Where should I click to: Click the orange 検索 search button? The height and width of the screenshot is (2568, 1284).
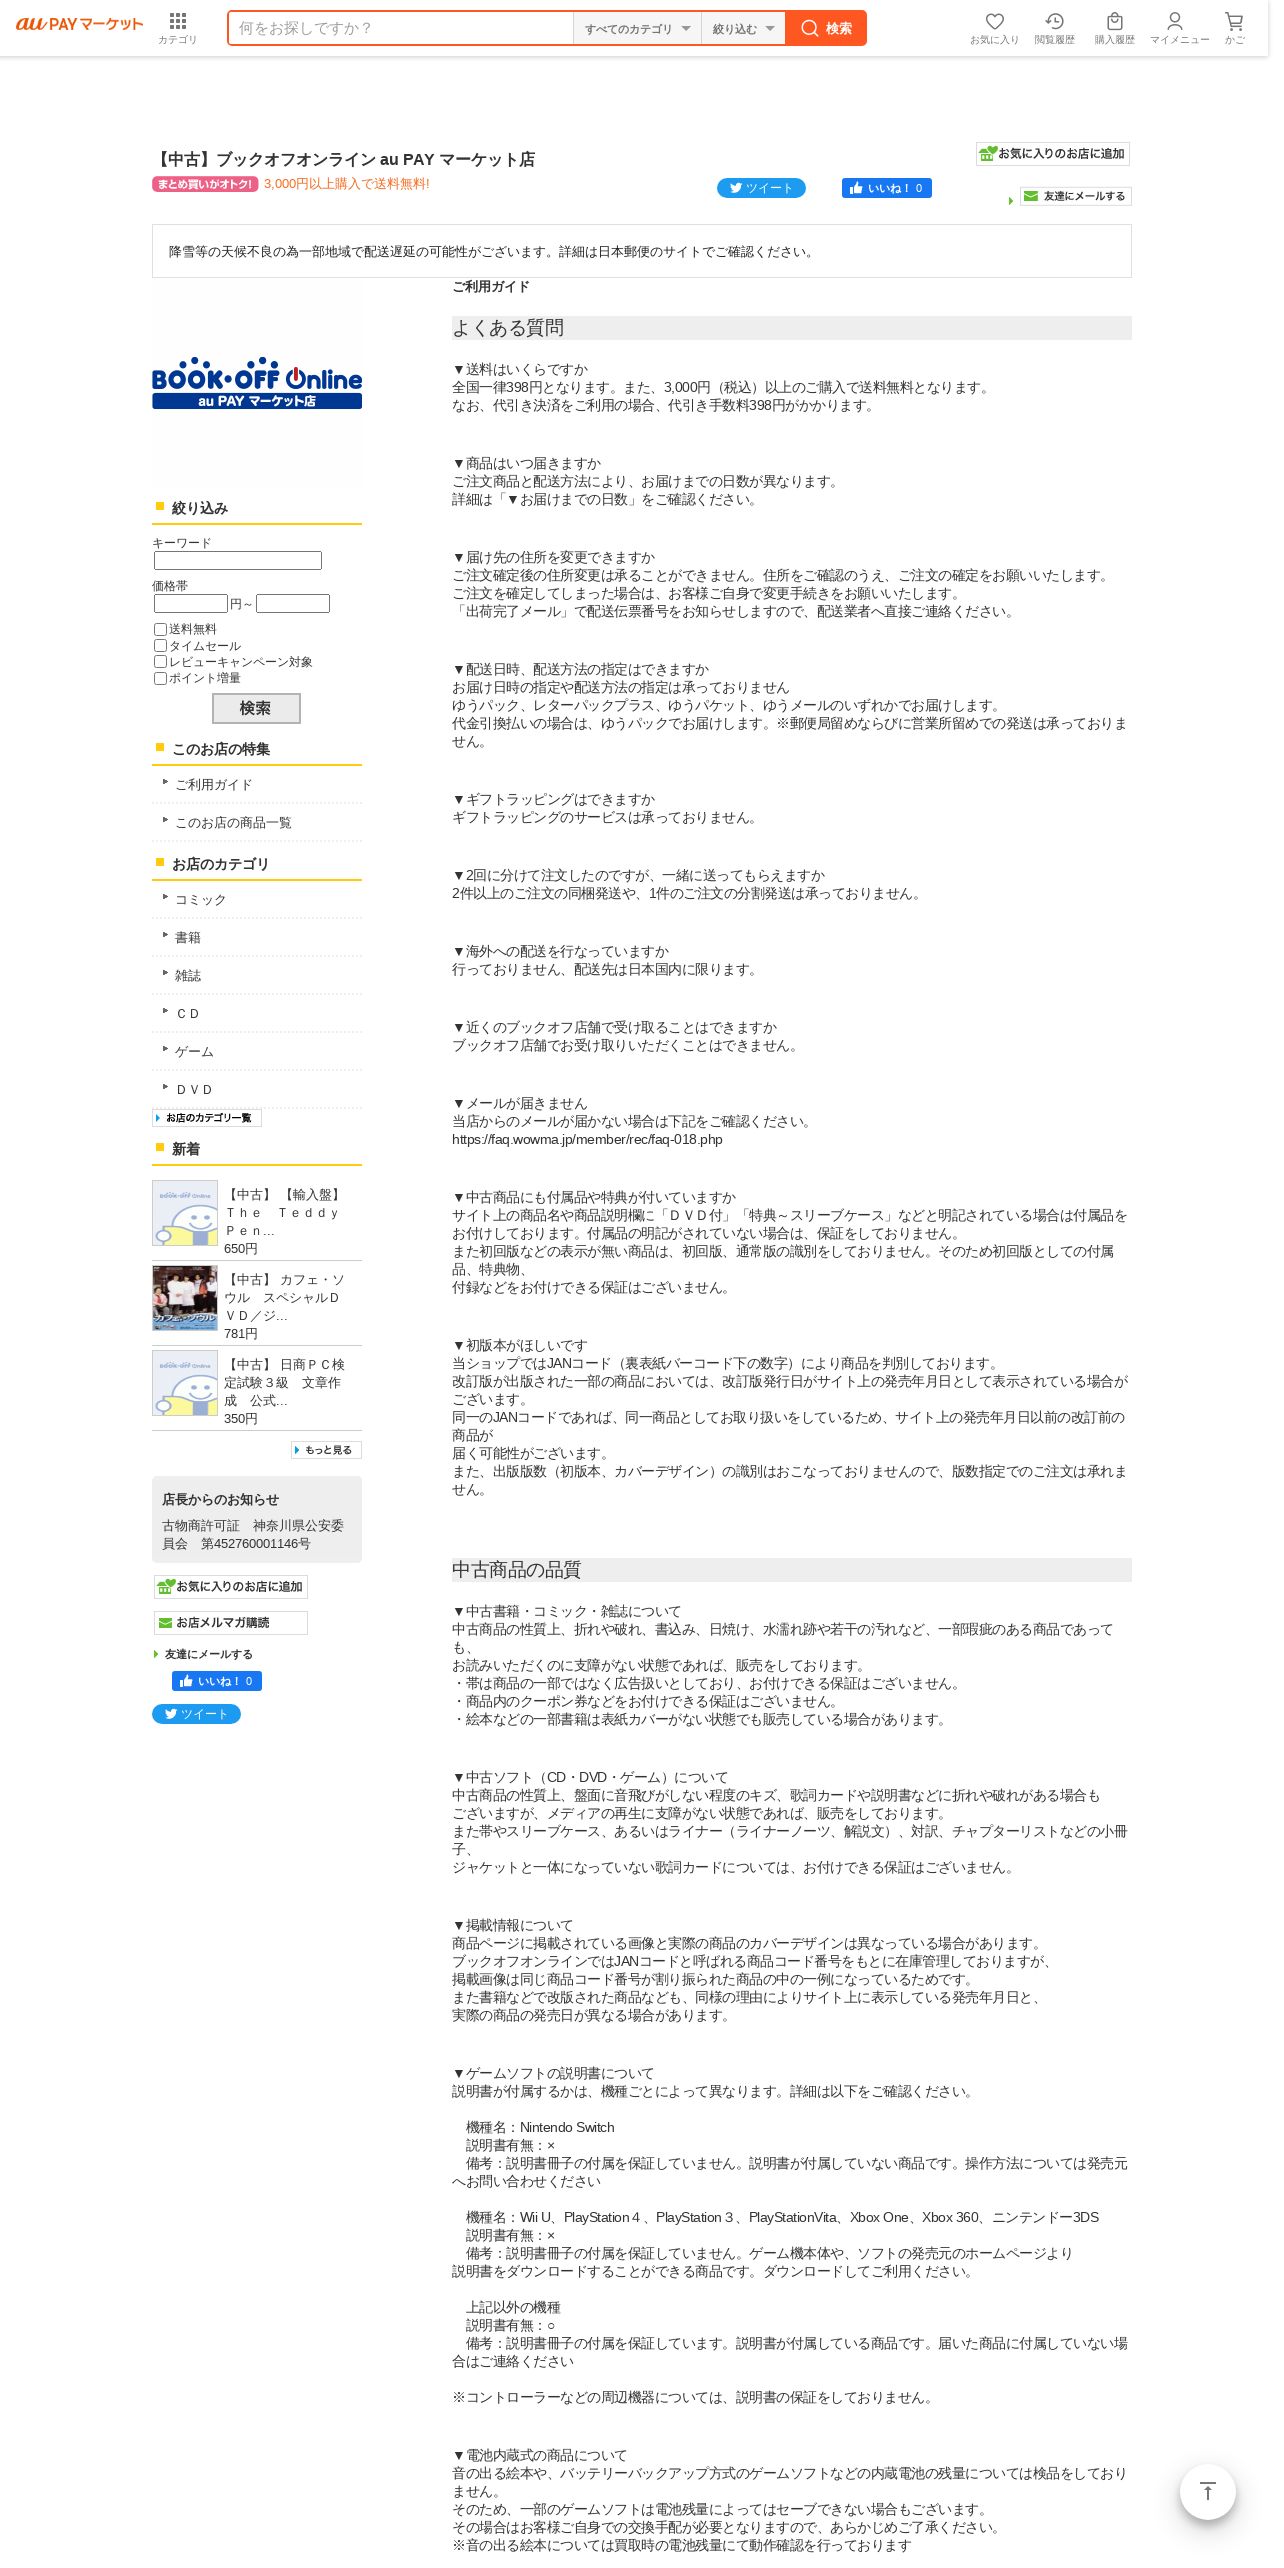826,28
